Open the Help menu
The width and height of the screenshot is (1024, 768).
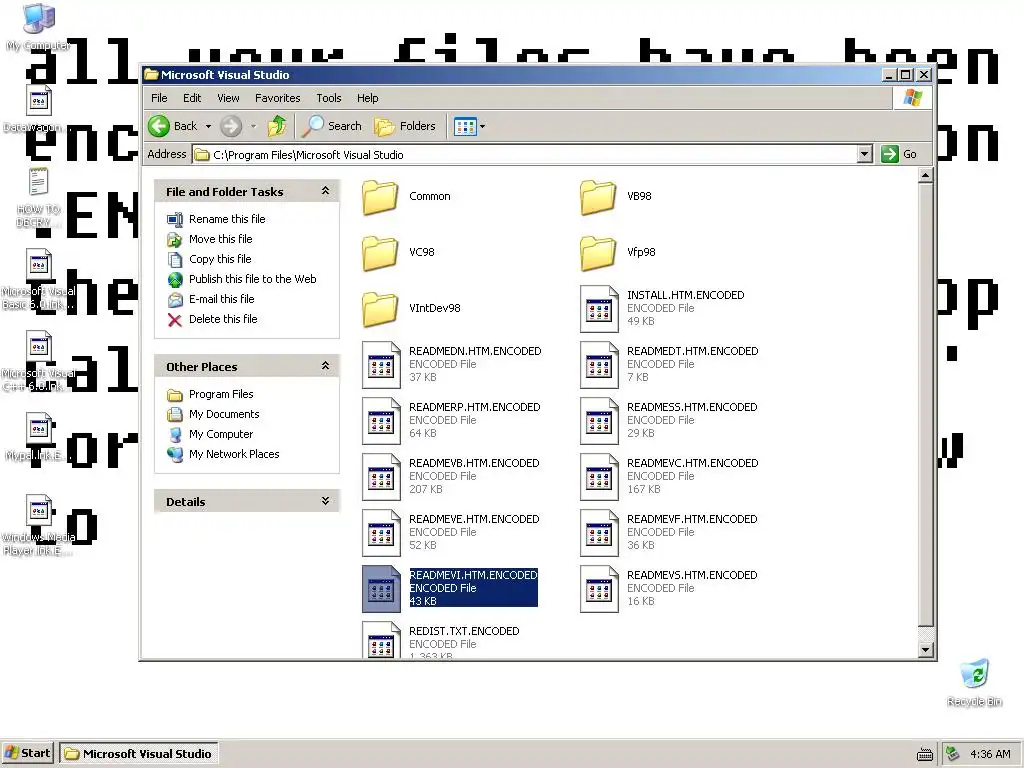click(x=368, y=98)
